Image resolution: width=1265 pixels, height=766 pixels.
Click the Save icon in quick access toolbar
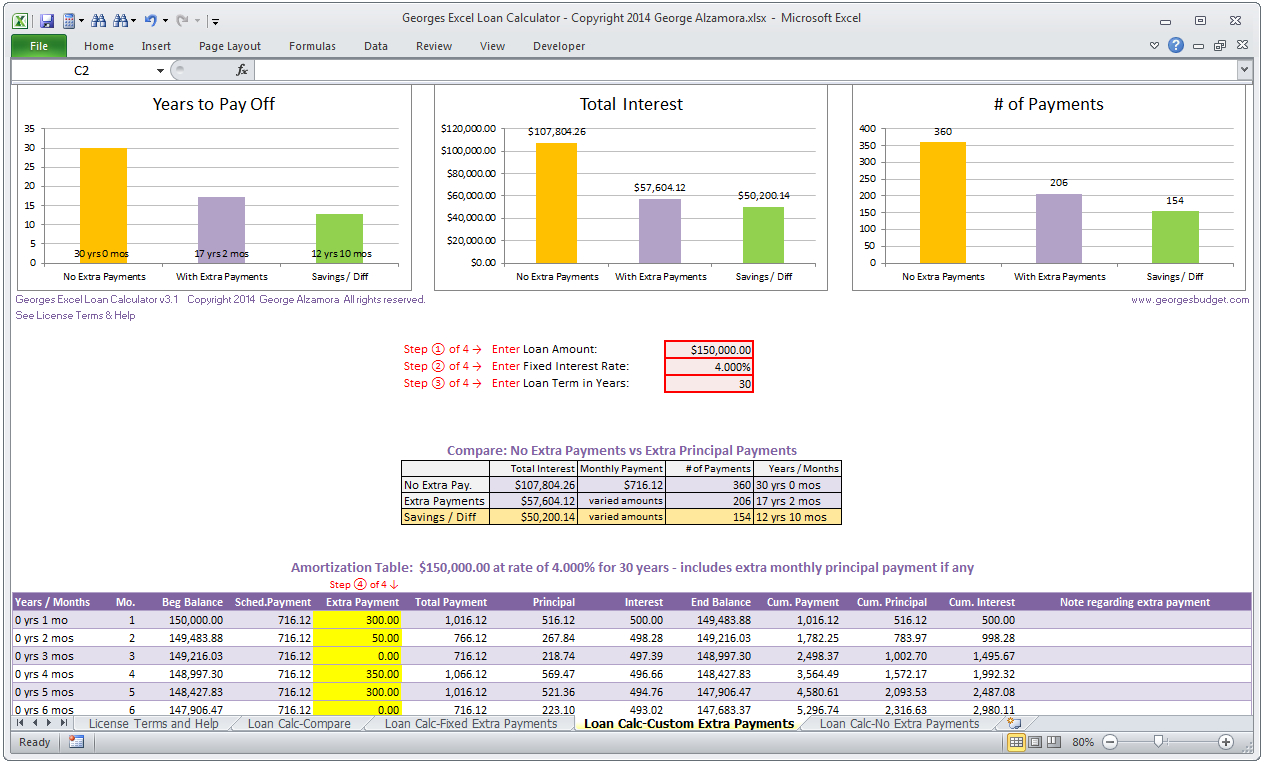(46, 19)
